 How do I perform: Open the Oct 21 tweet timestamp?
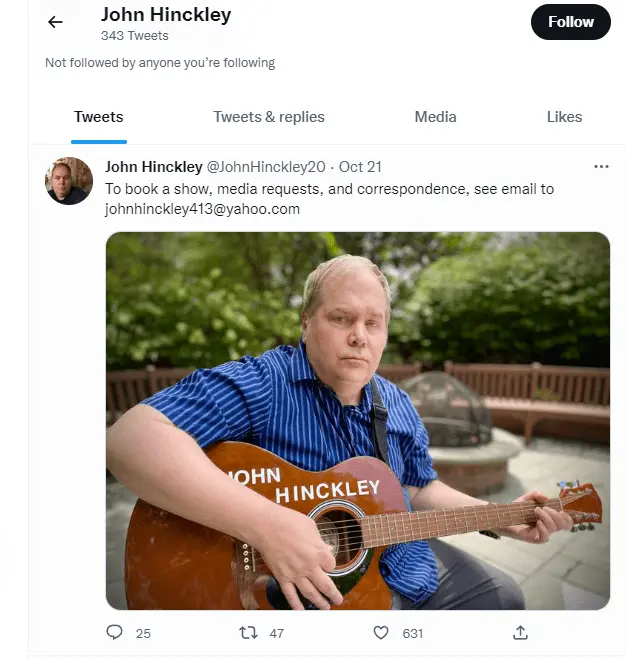coord(360,167)
